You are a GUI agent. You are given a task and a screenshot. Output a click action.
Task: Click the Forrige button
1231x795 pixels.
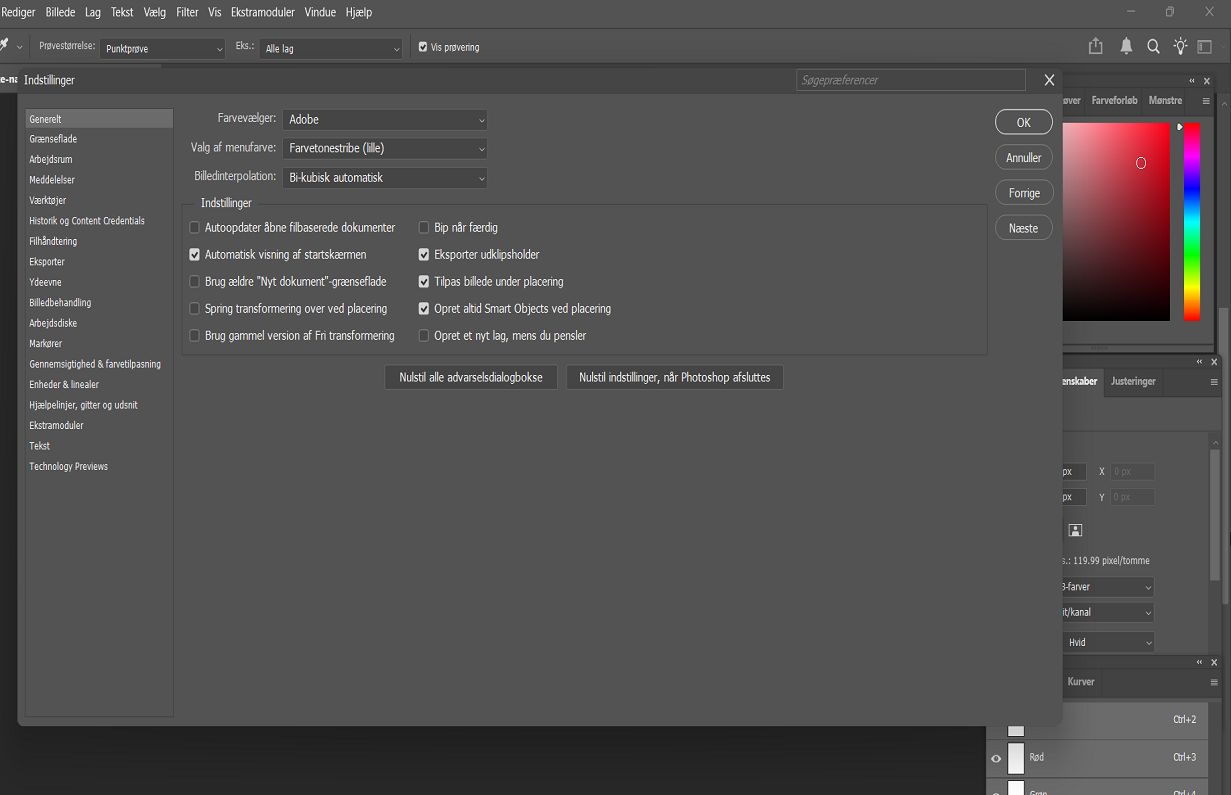pyautogui.click(x=1024, y=193)
